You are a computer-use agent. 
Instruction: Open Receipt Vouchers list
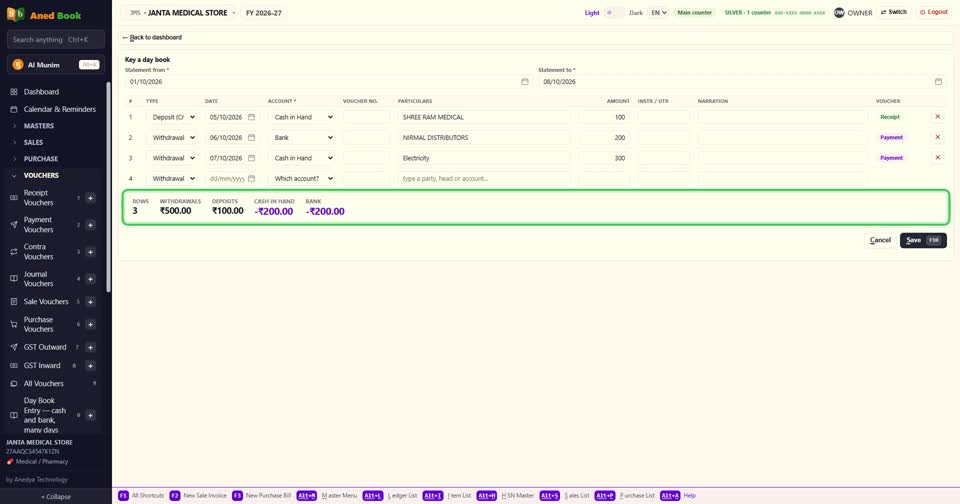39,198
